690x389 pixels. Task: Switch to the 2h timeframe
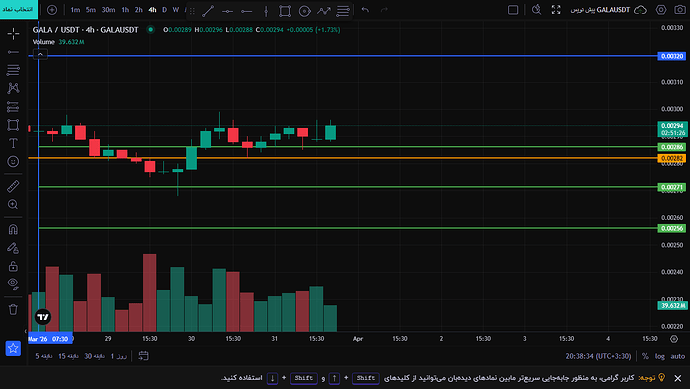(x=139, y=10)
